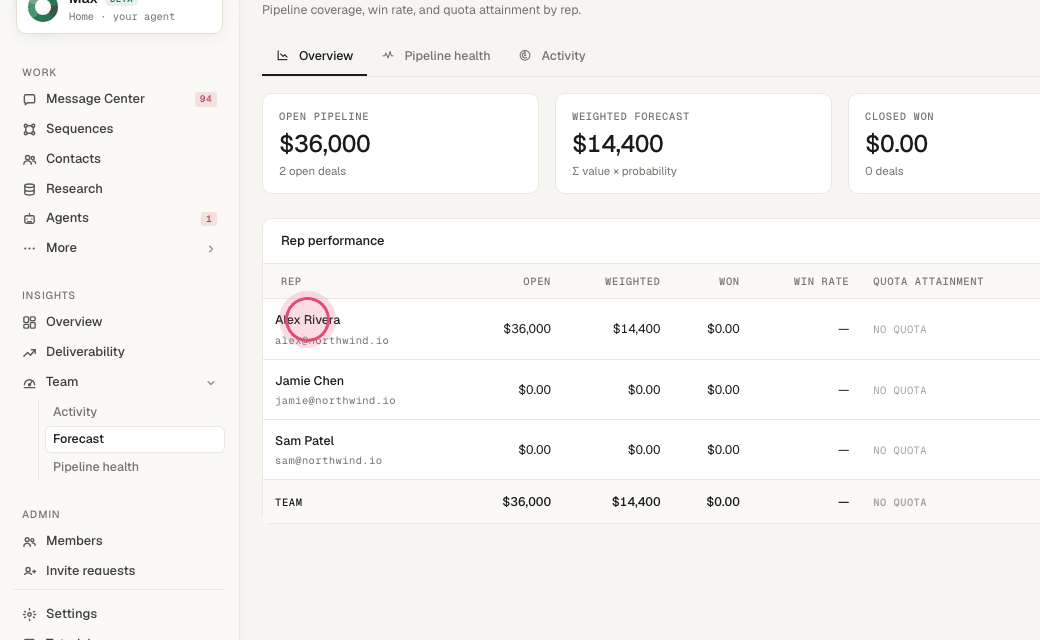Image resolution: width=1040 pixels, height=640 pixels.
Task: Open the Members admin page
Action: (x=119, y=541)
